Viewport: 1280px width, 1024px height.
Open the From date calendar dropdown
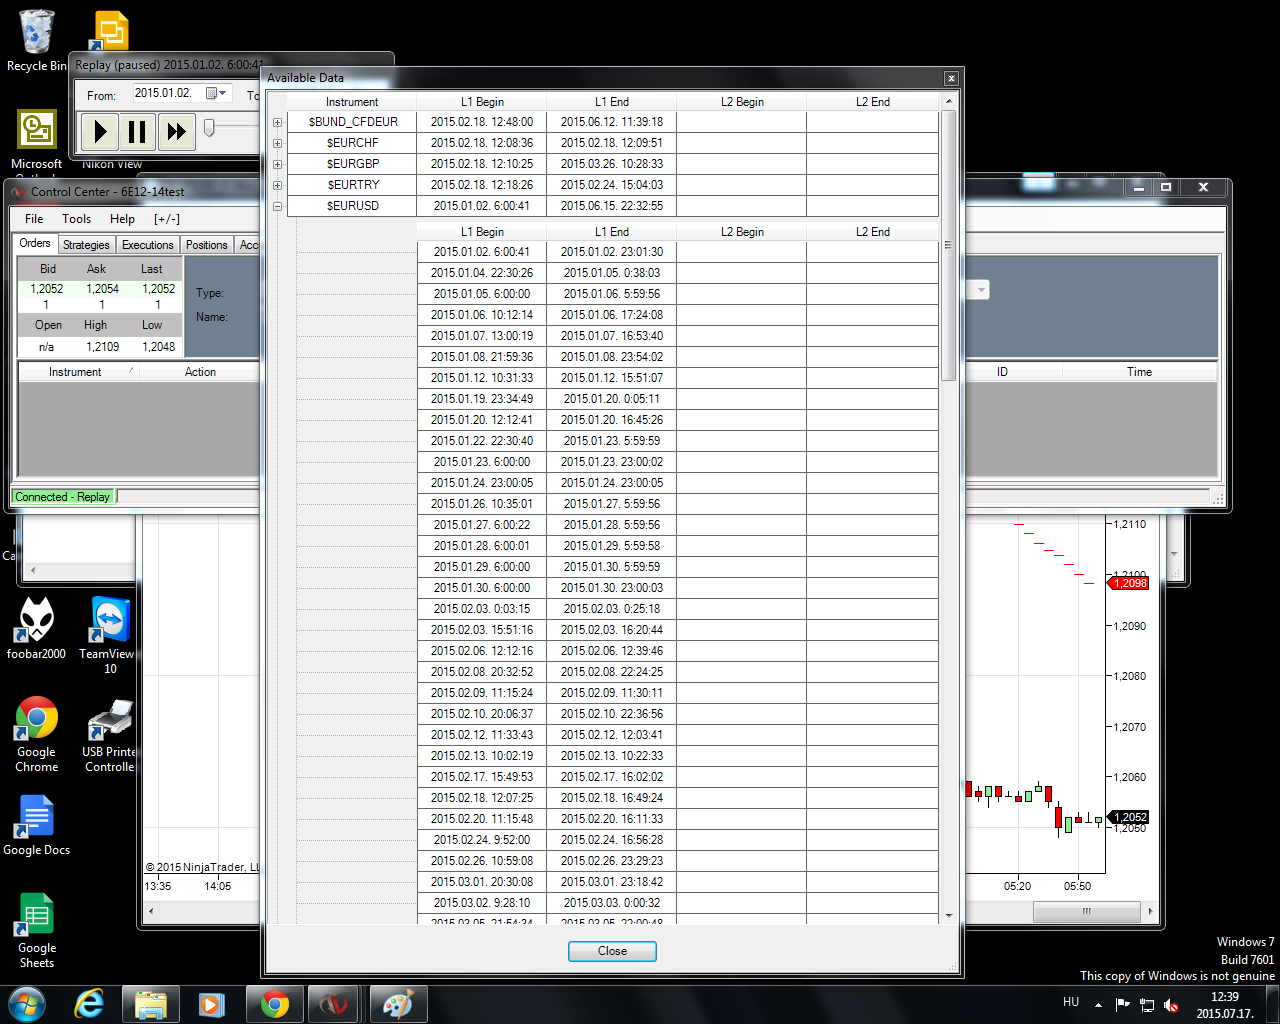(217, 93)
